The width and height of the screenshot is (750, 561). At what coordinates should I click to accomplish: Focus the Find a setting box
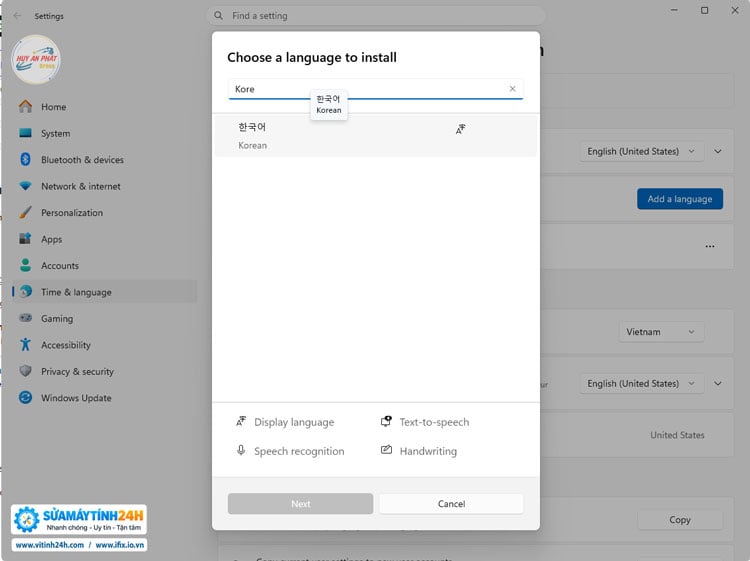(x=376, y=16)
